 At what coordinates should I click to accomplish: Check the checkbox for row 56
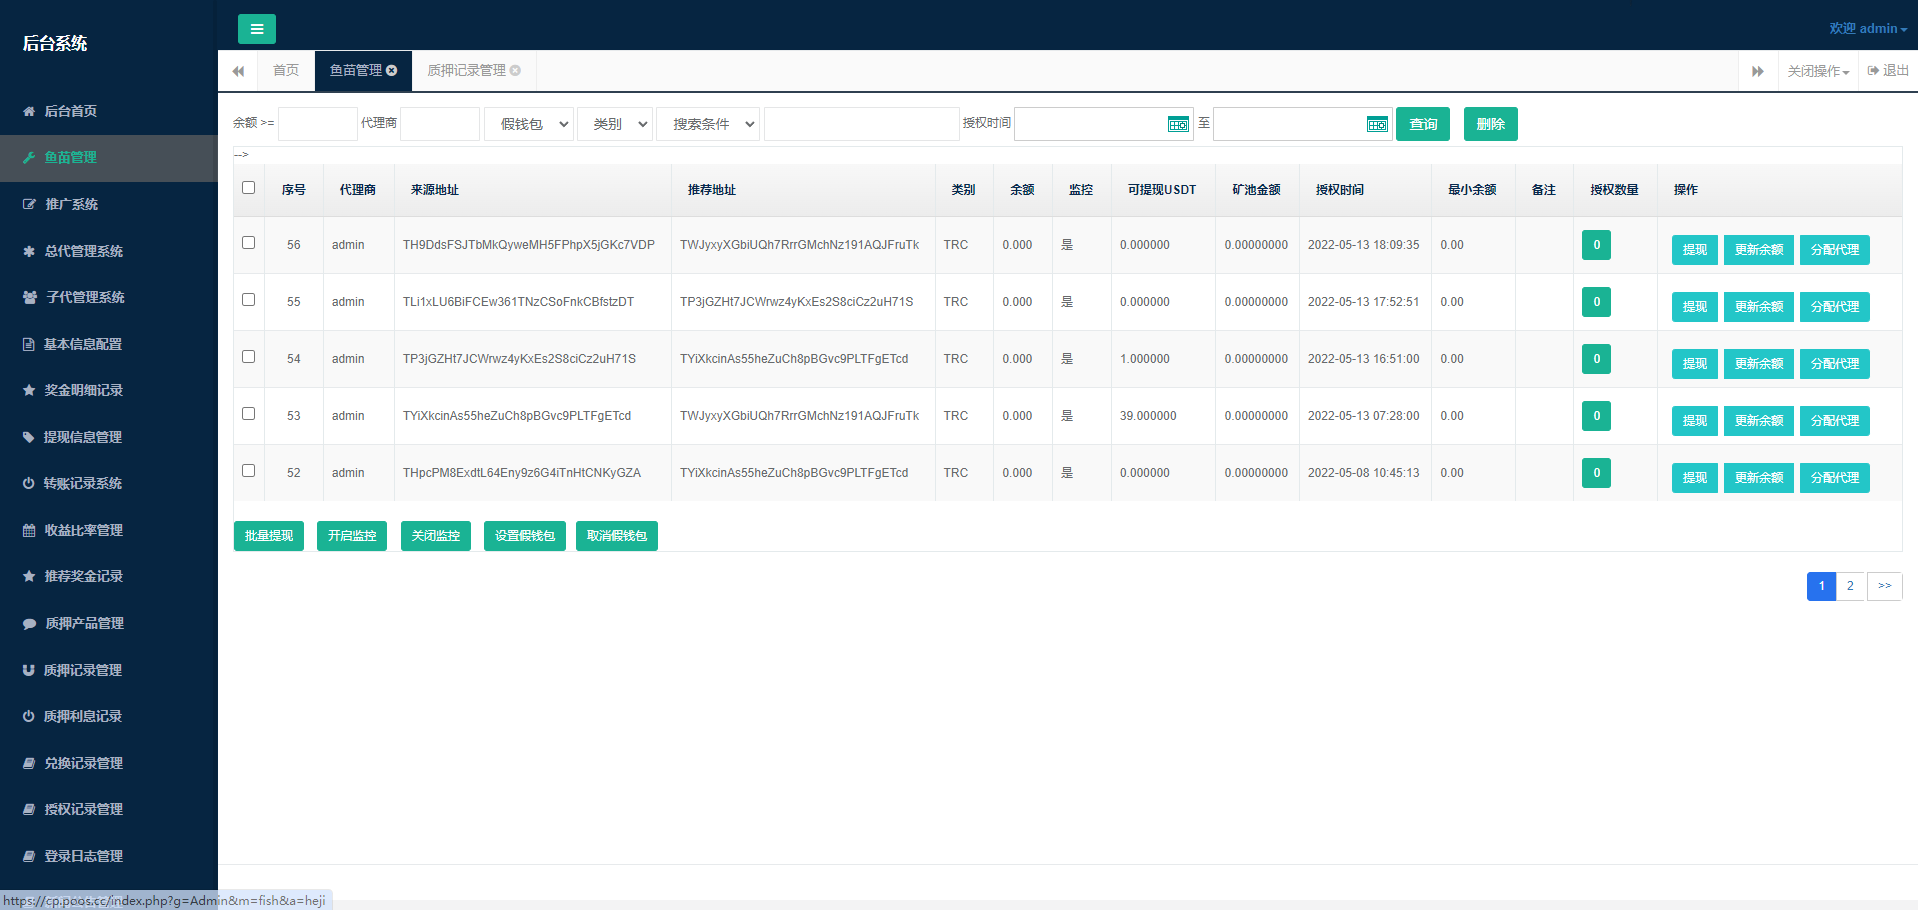point(249,242)
